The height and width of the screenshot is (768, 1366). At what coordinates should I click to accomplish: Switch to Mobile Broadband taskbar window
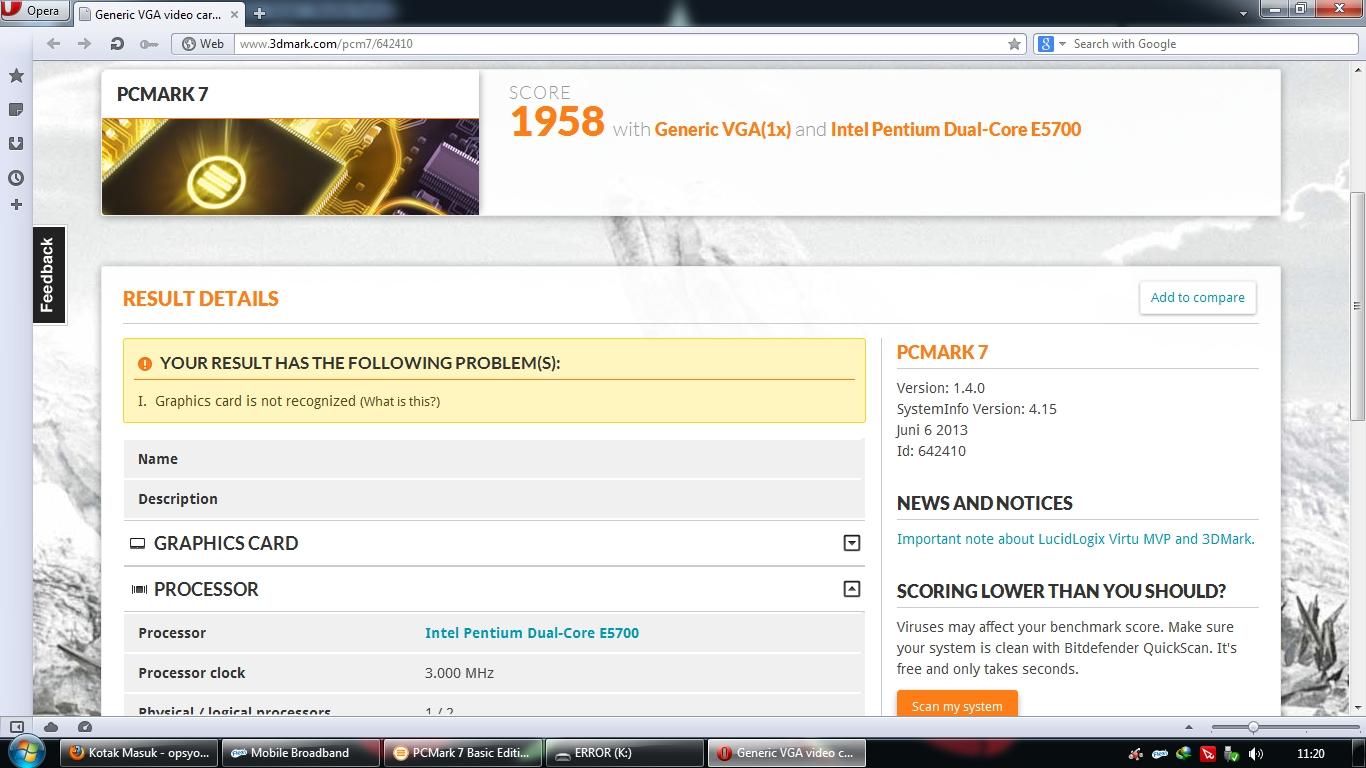click(301, 753)
